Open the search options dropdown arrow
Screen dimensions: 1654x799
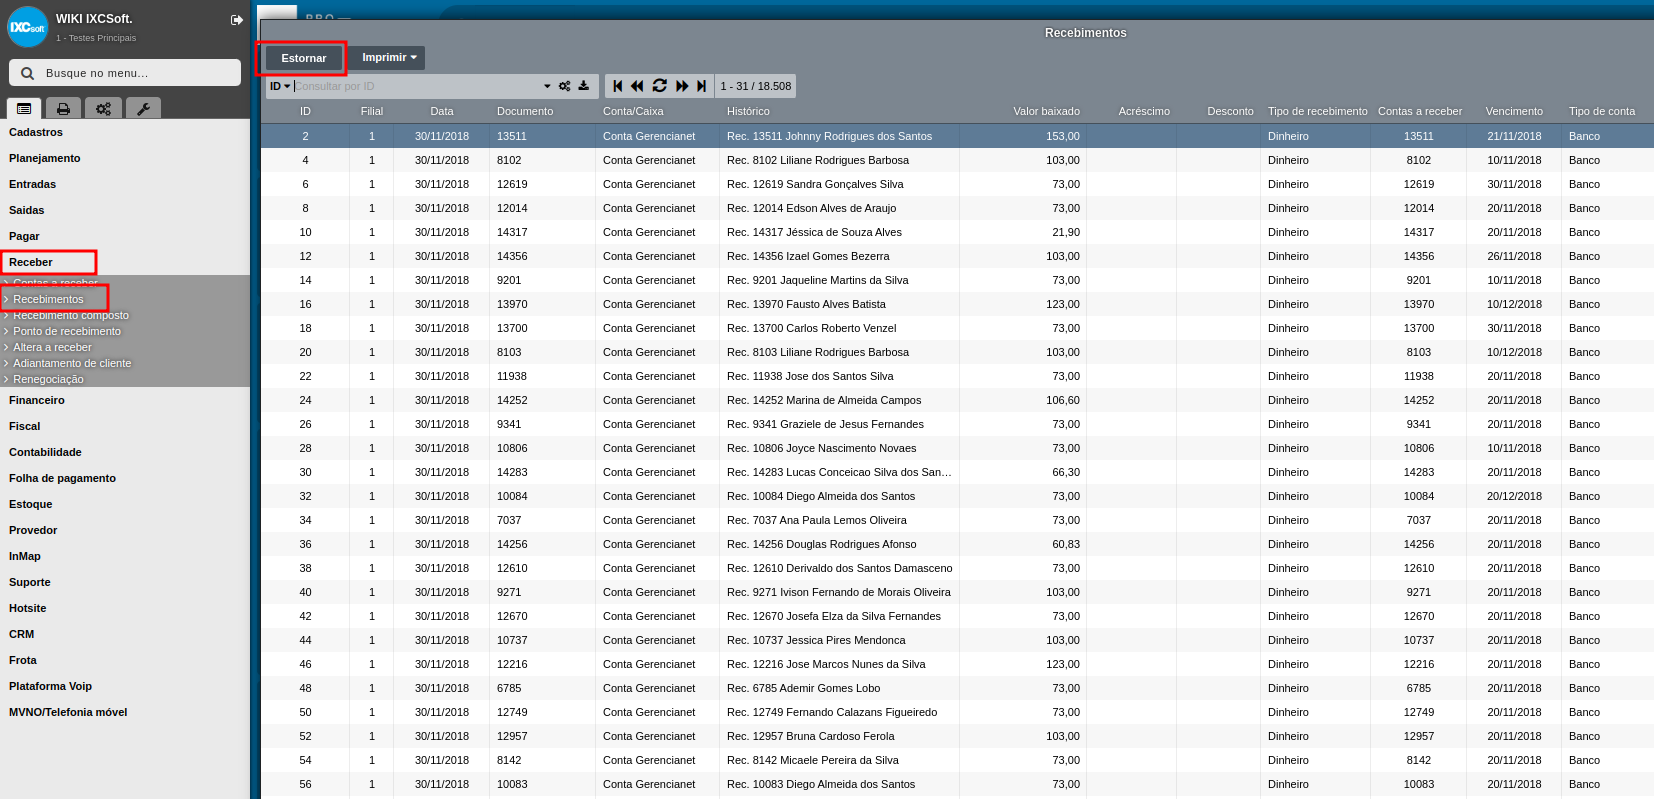[547, 86]
